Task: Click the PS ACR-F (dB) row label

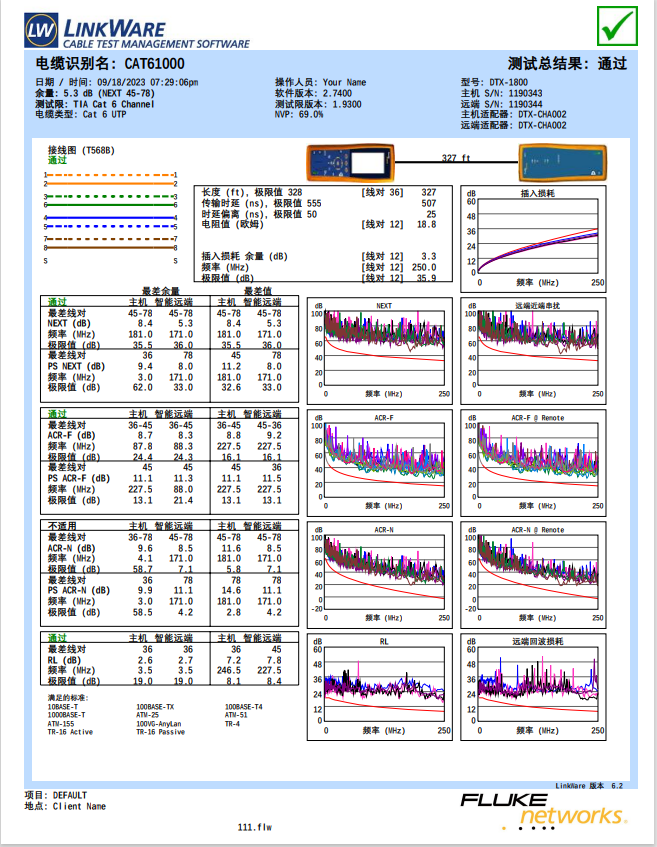Action: [x=79, y=479]
